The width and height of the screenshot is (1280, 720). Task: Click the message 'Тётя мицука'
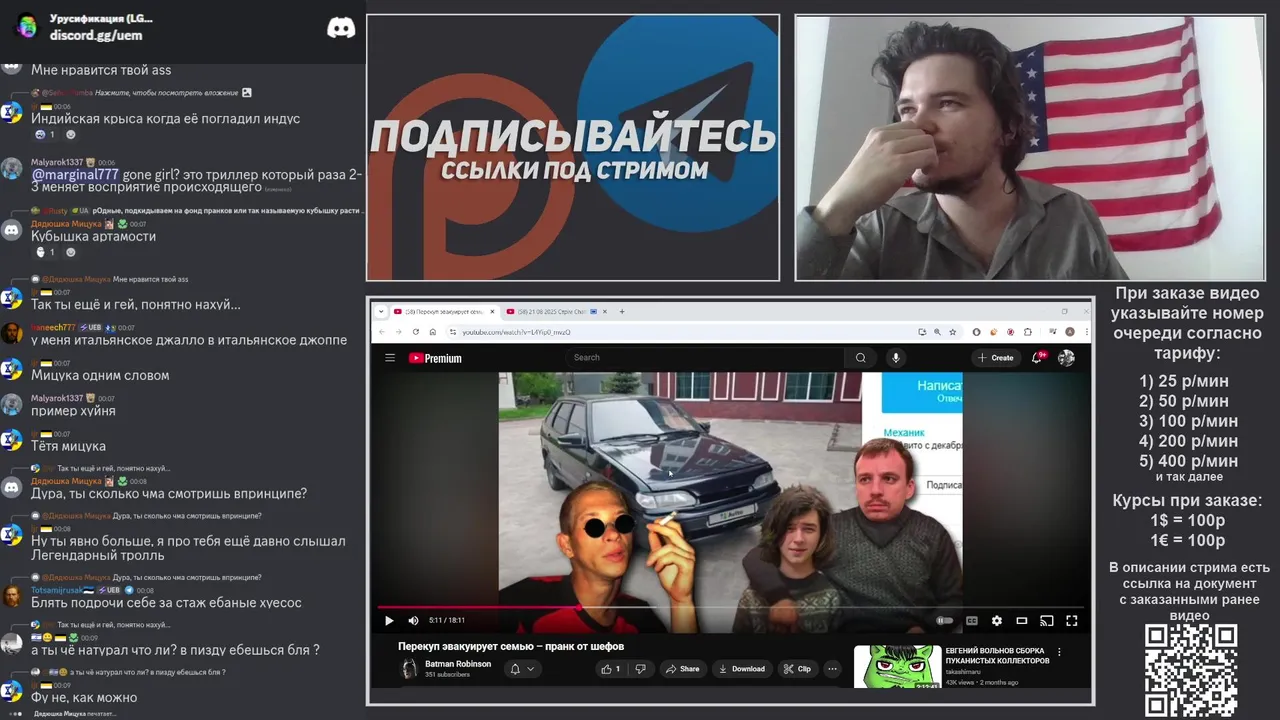(x=68, y=446)
